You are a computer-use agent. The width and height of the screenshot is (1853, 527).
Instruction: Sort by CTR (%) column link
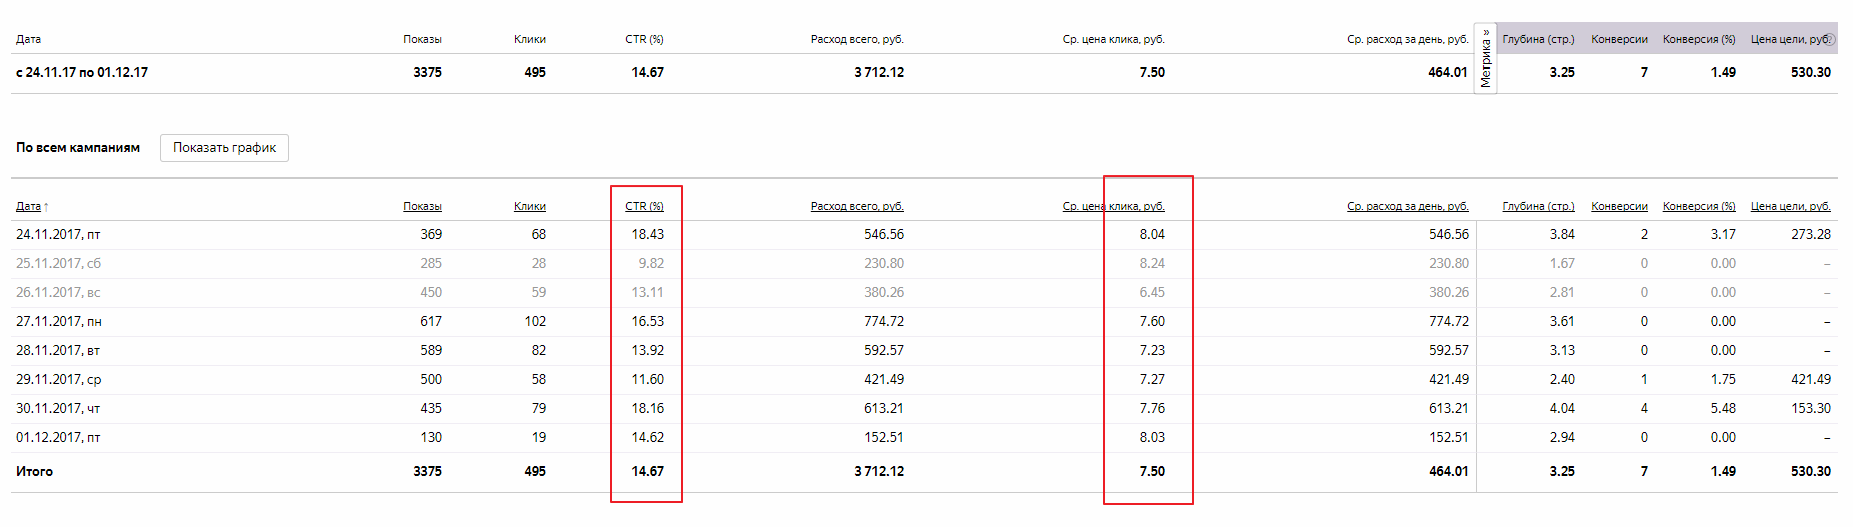click(644, 206)
